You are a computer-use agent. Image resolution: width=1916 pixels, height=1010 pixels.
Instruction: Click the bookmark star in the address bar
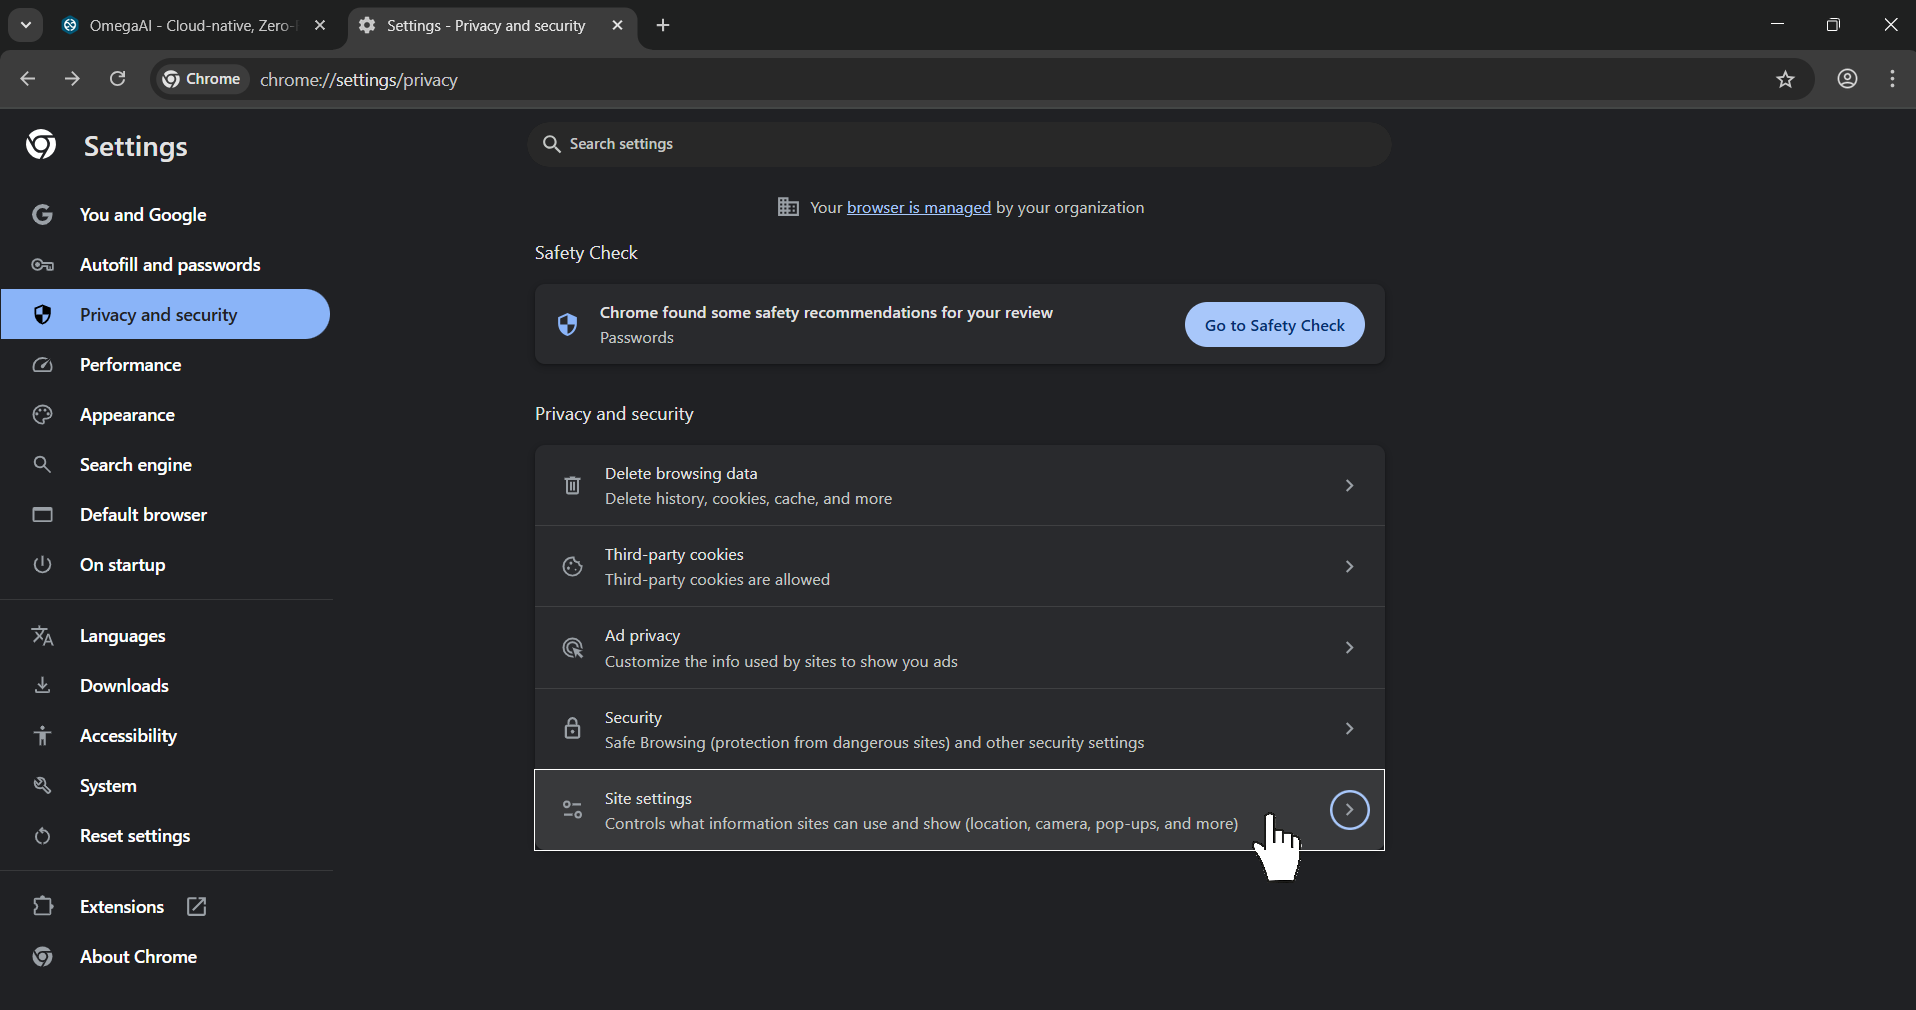1787,79
